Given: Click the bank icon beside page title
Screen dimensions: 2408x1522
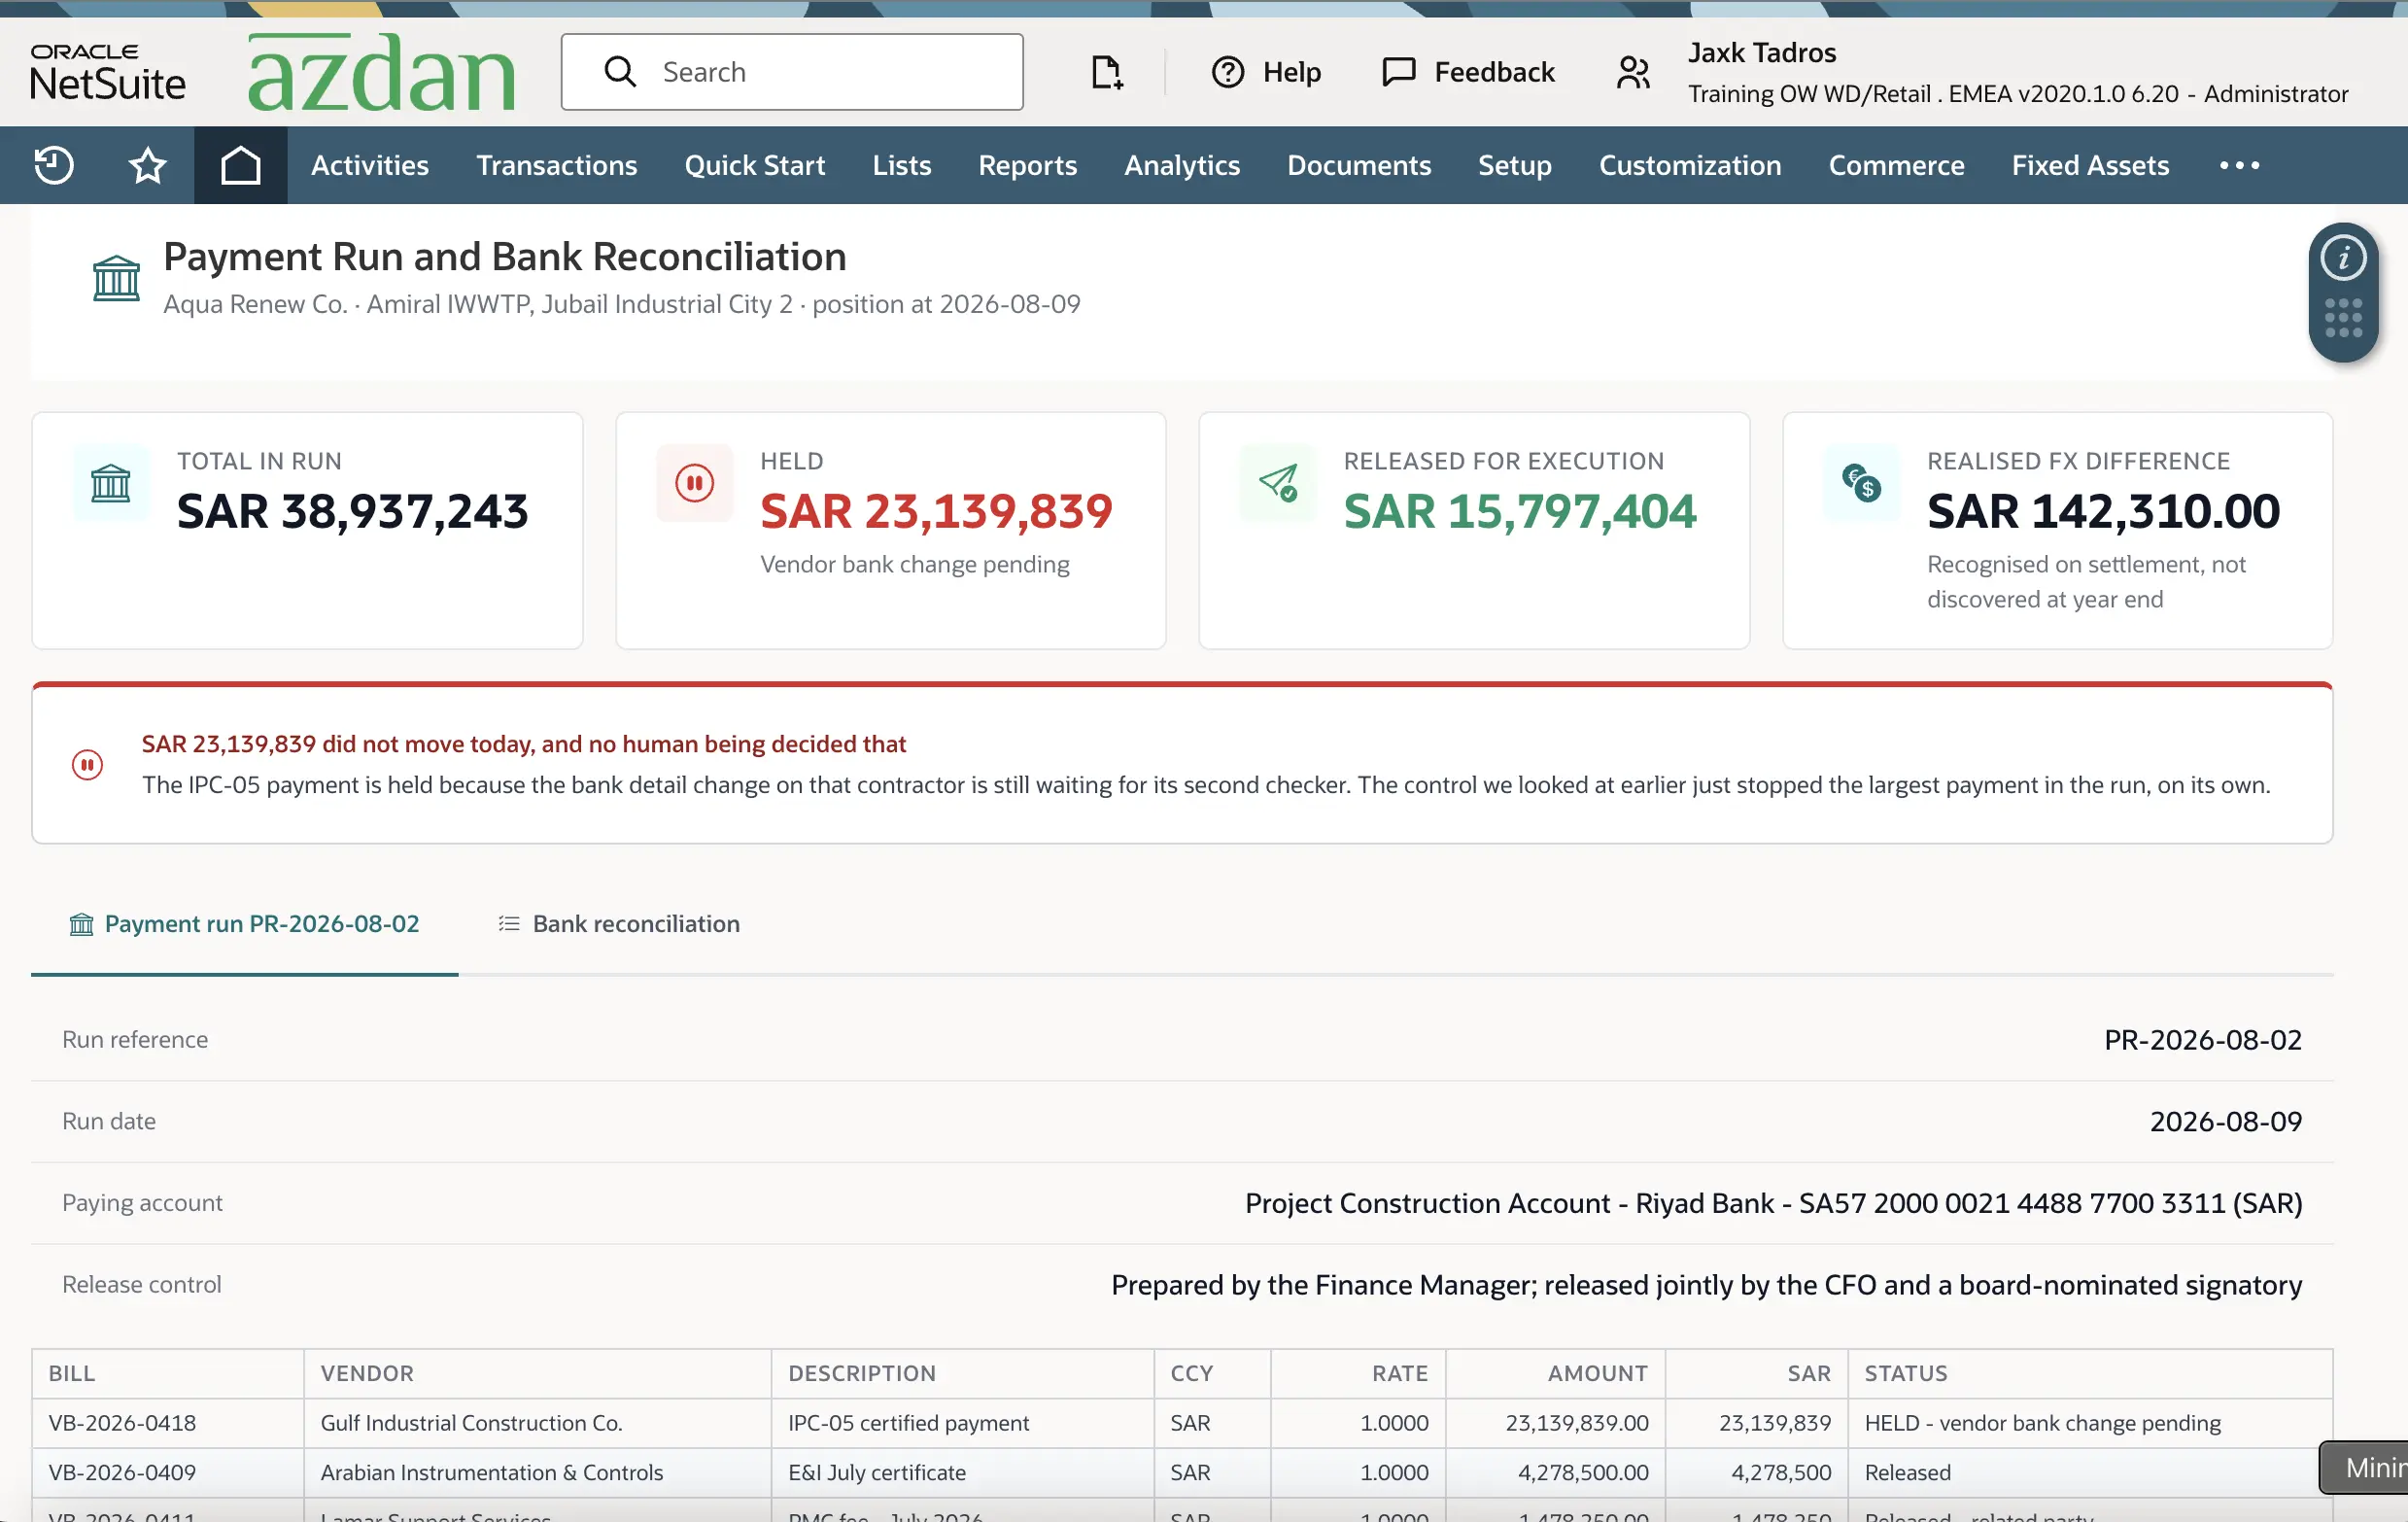Looking at the screenshot, I should [116, 278].
